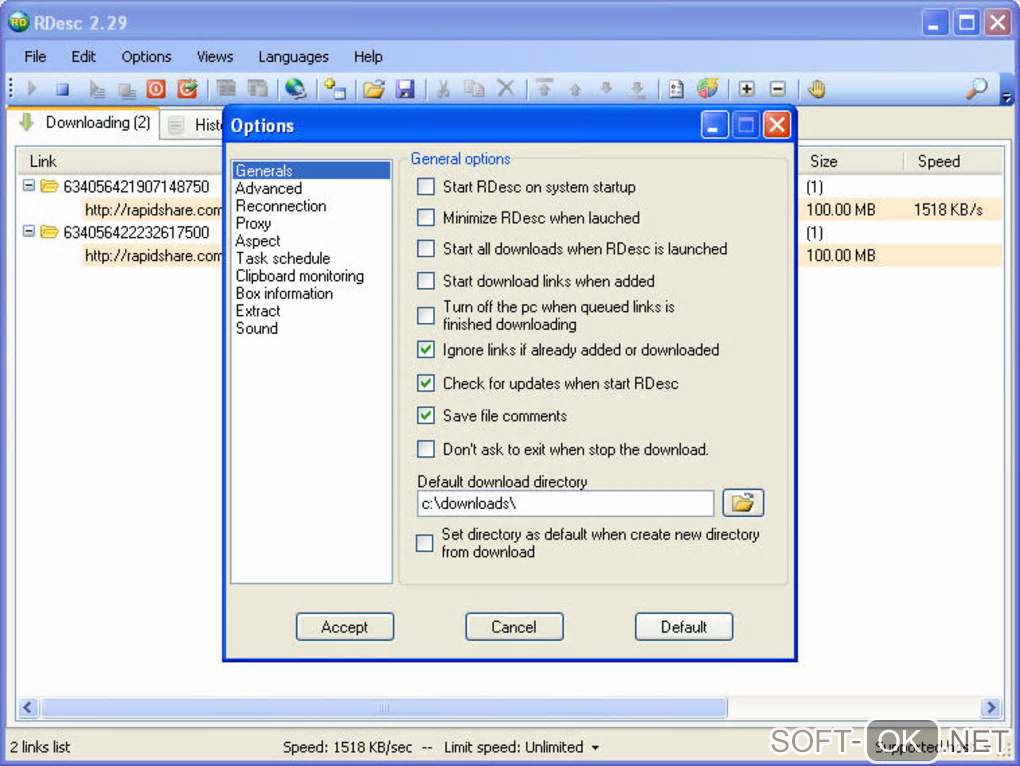Click the move down arrow toolbar icon
This screenshot has width=1020, height=766.
coord(606,88)
